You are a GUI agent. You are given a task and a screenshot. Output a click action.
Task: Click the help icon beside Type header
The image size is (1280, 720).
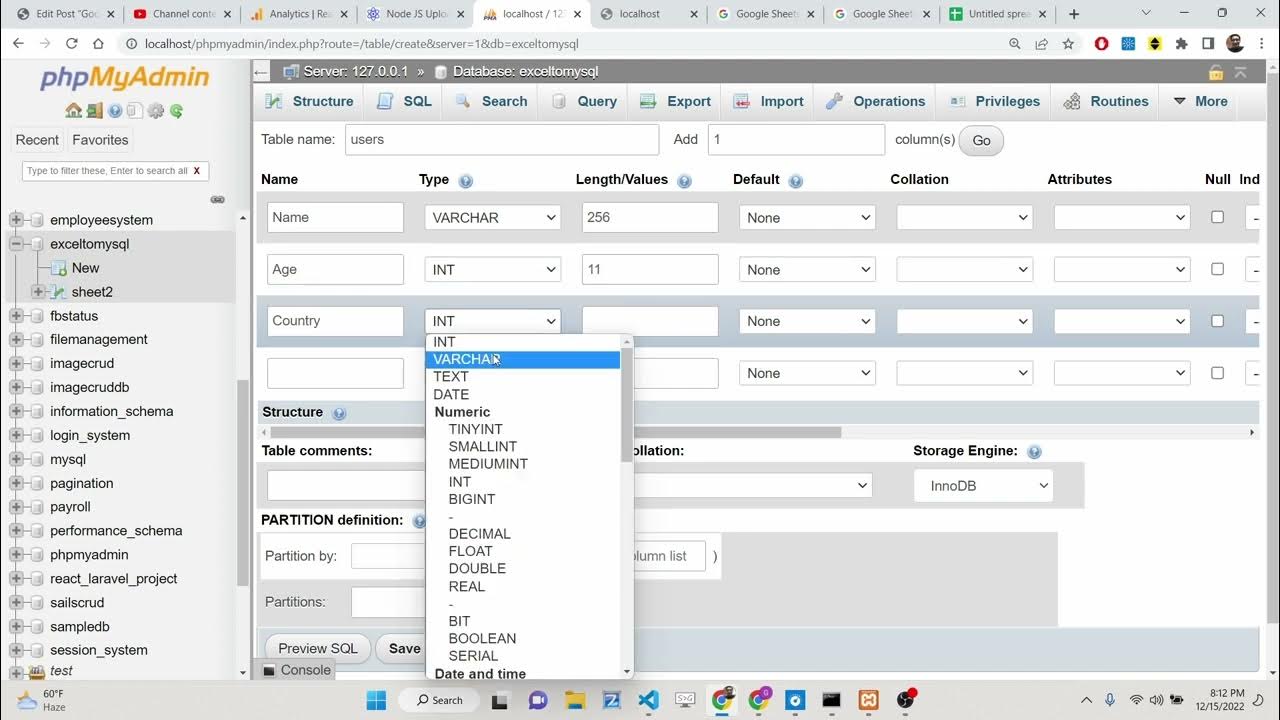tap(465, 181)
